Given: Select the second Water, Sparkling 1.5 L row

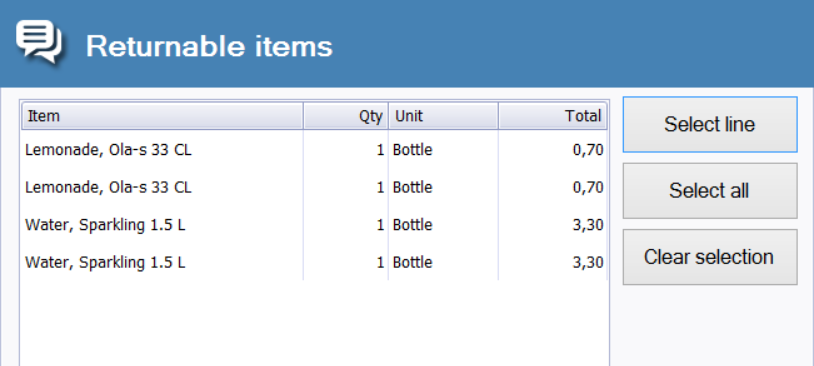Looking at the screenshot, I should tap(314, 262).
